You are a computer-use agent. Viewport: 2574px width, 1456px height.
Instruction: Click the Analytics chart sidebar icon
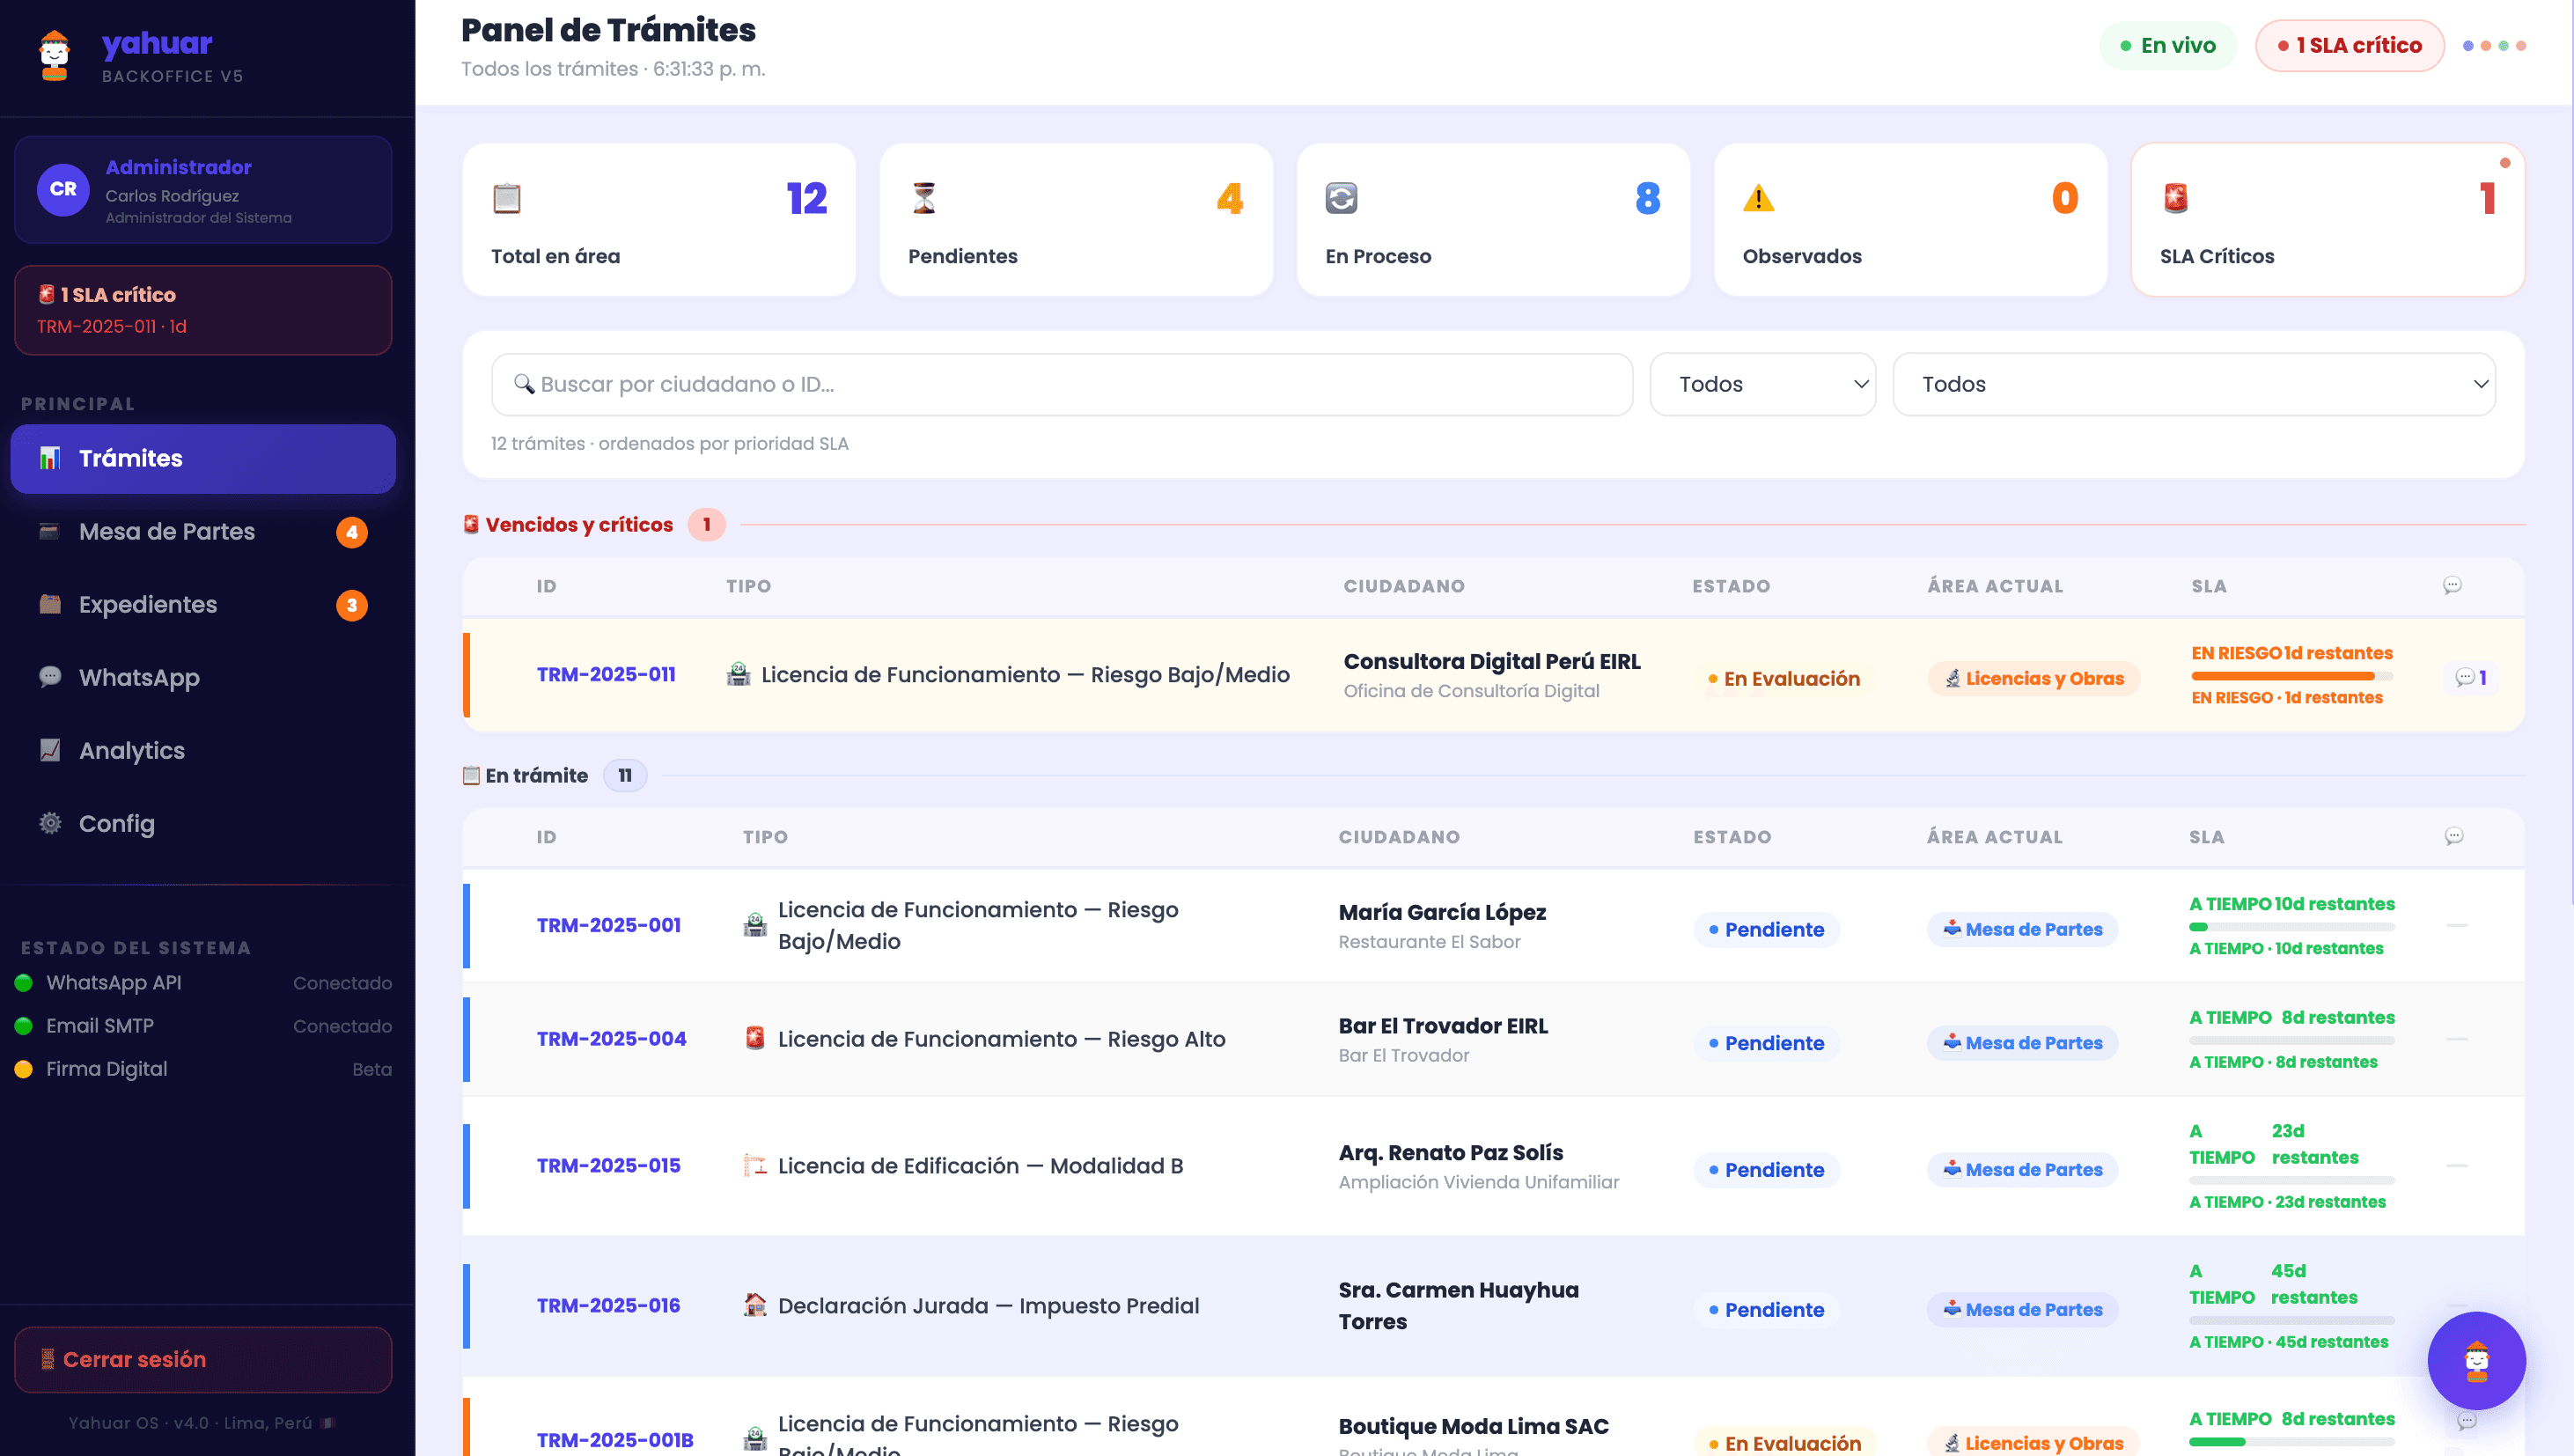tap(50, 750)
